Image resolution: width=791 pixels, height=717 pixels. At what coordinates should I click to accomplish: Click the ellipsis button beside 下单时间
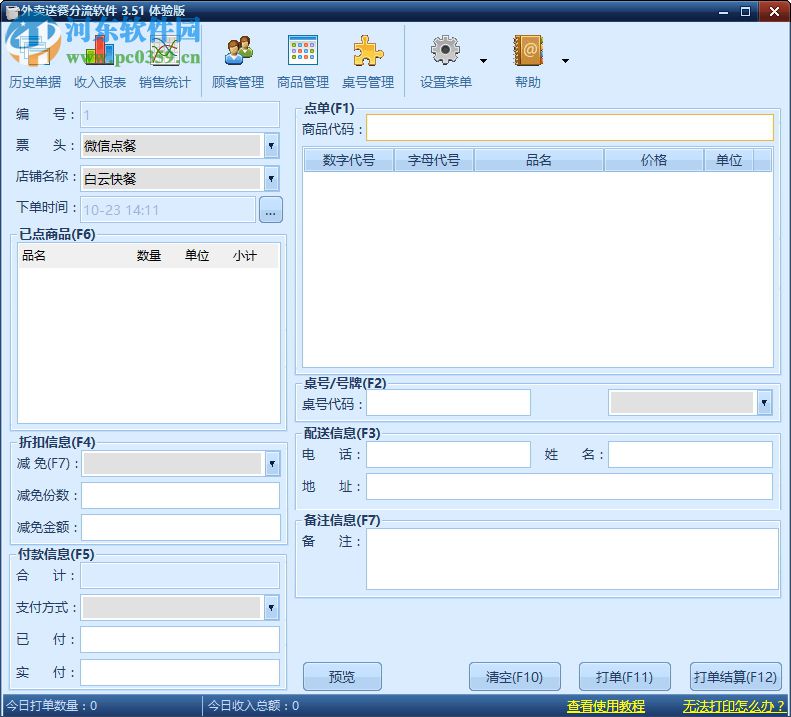pyautogui.click(x=270, y=210)
